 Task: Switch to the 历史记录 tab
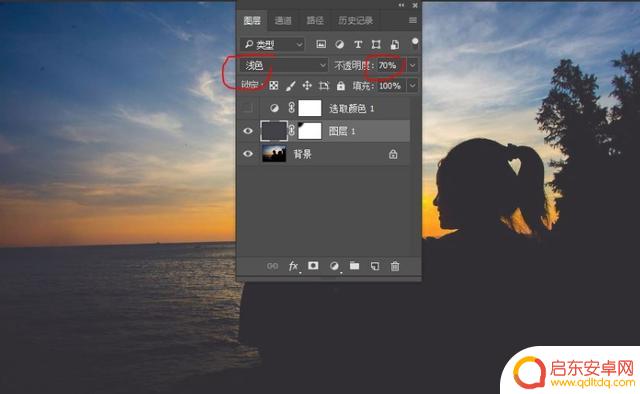355,20
